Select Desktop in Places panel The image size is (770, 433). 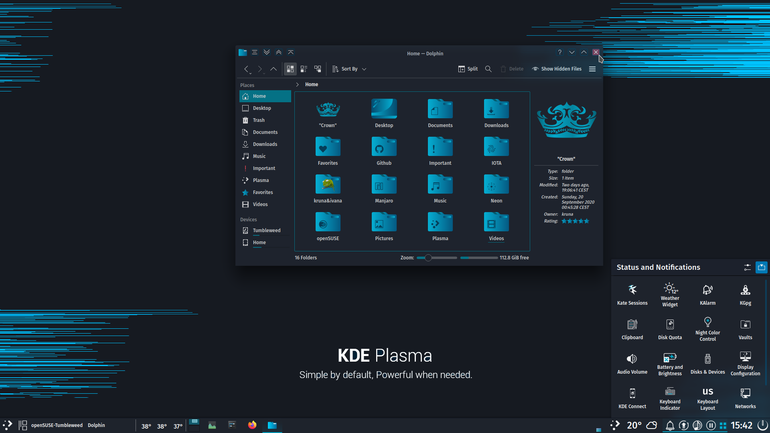[265, 108]
